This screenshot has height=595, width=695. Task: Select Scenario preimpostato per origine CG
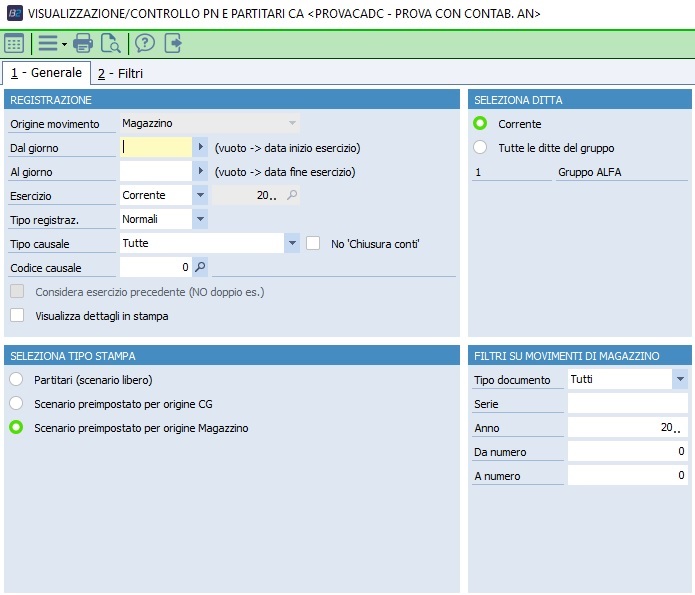tap(16, 403)
